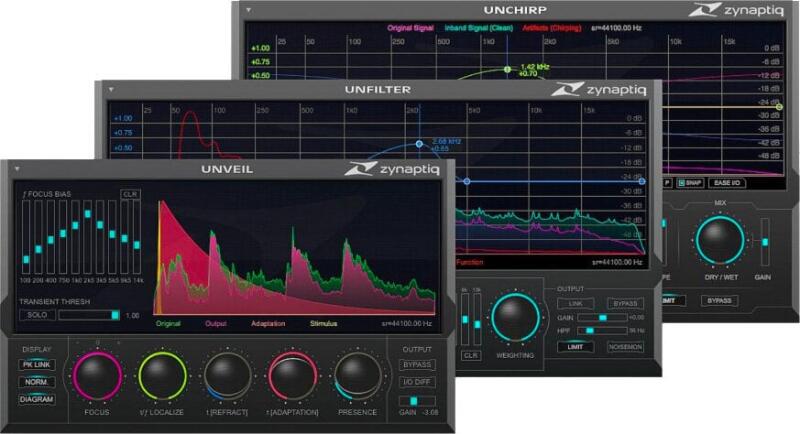Screen dimensions: 800x434
Task: Click the NOISEMON button in UNFILTER
Action: (x=625, y=346)
